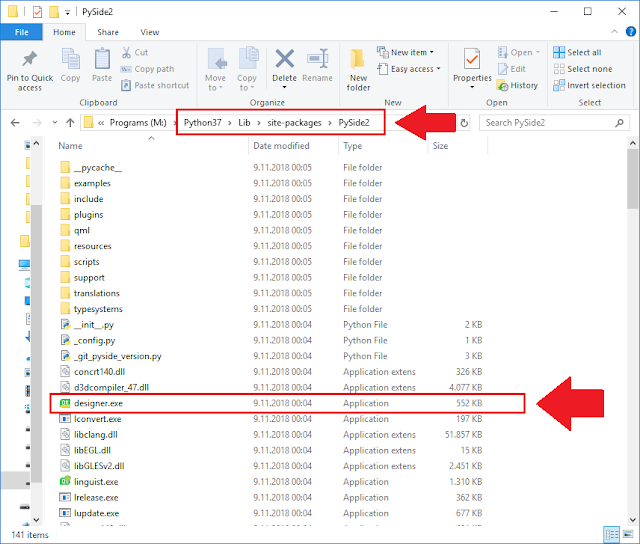Open the Open dropdown in ribbon
Screen dimensions: 640x544
tap(519, 52)
